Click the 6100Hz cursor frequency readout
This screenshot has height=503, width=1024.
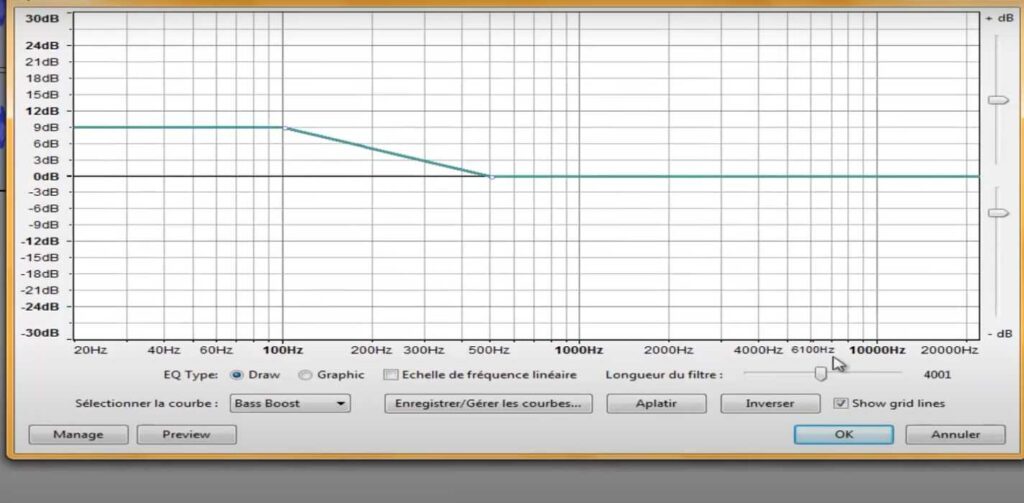pos(812,350)
